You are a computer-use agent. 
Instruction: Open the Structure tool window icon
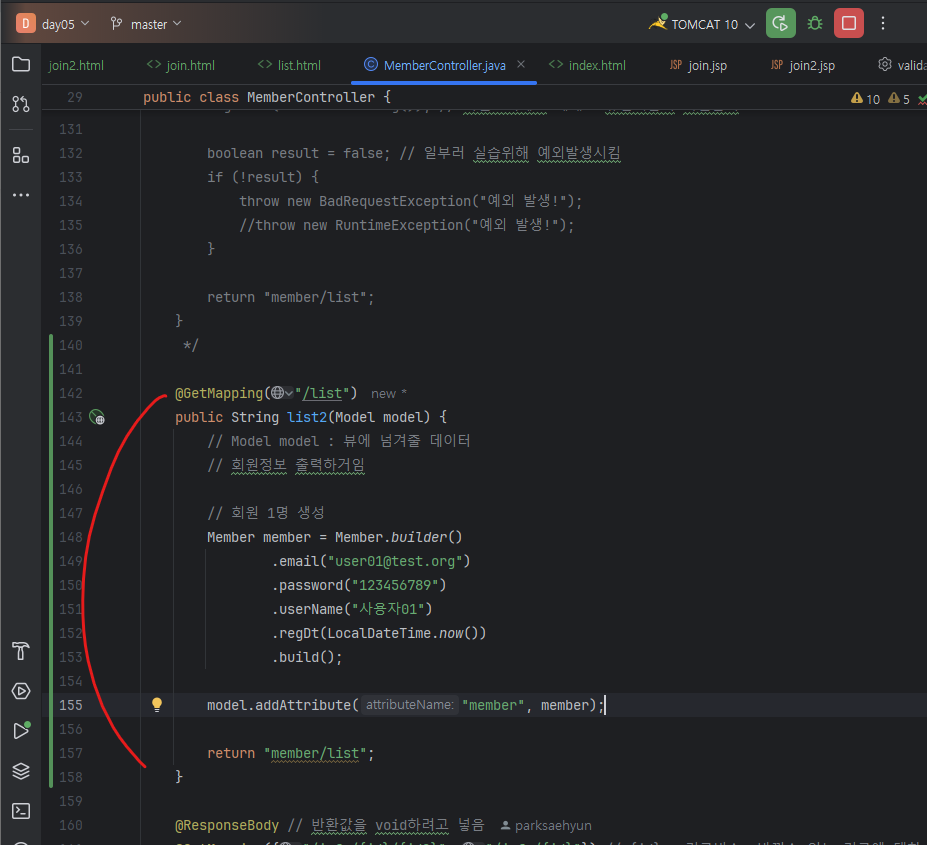tap(21, 156)
